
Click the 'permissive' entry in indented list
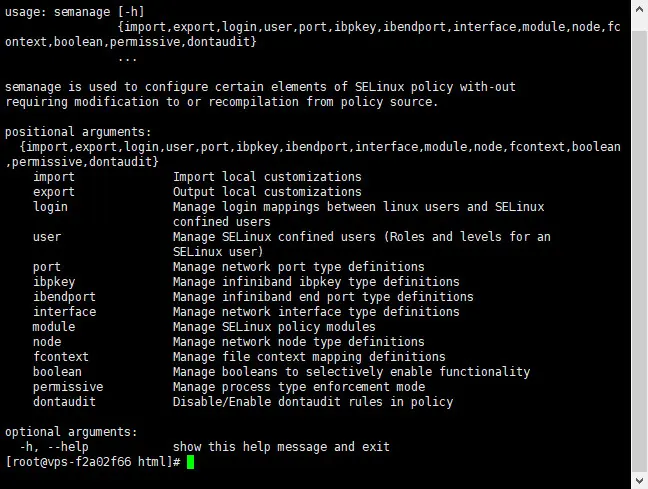coord(68,387)
